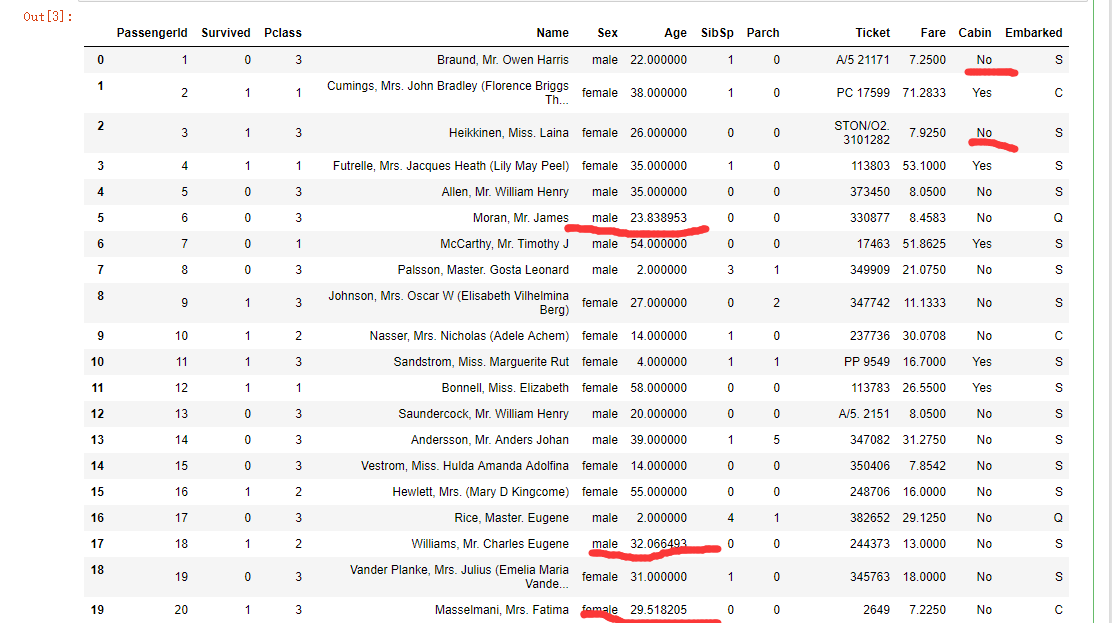This screenshot has height=623, width=1112.
Task: Click age value 22.000000
Action: point(658,60)
